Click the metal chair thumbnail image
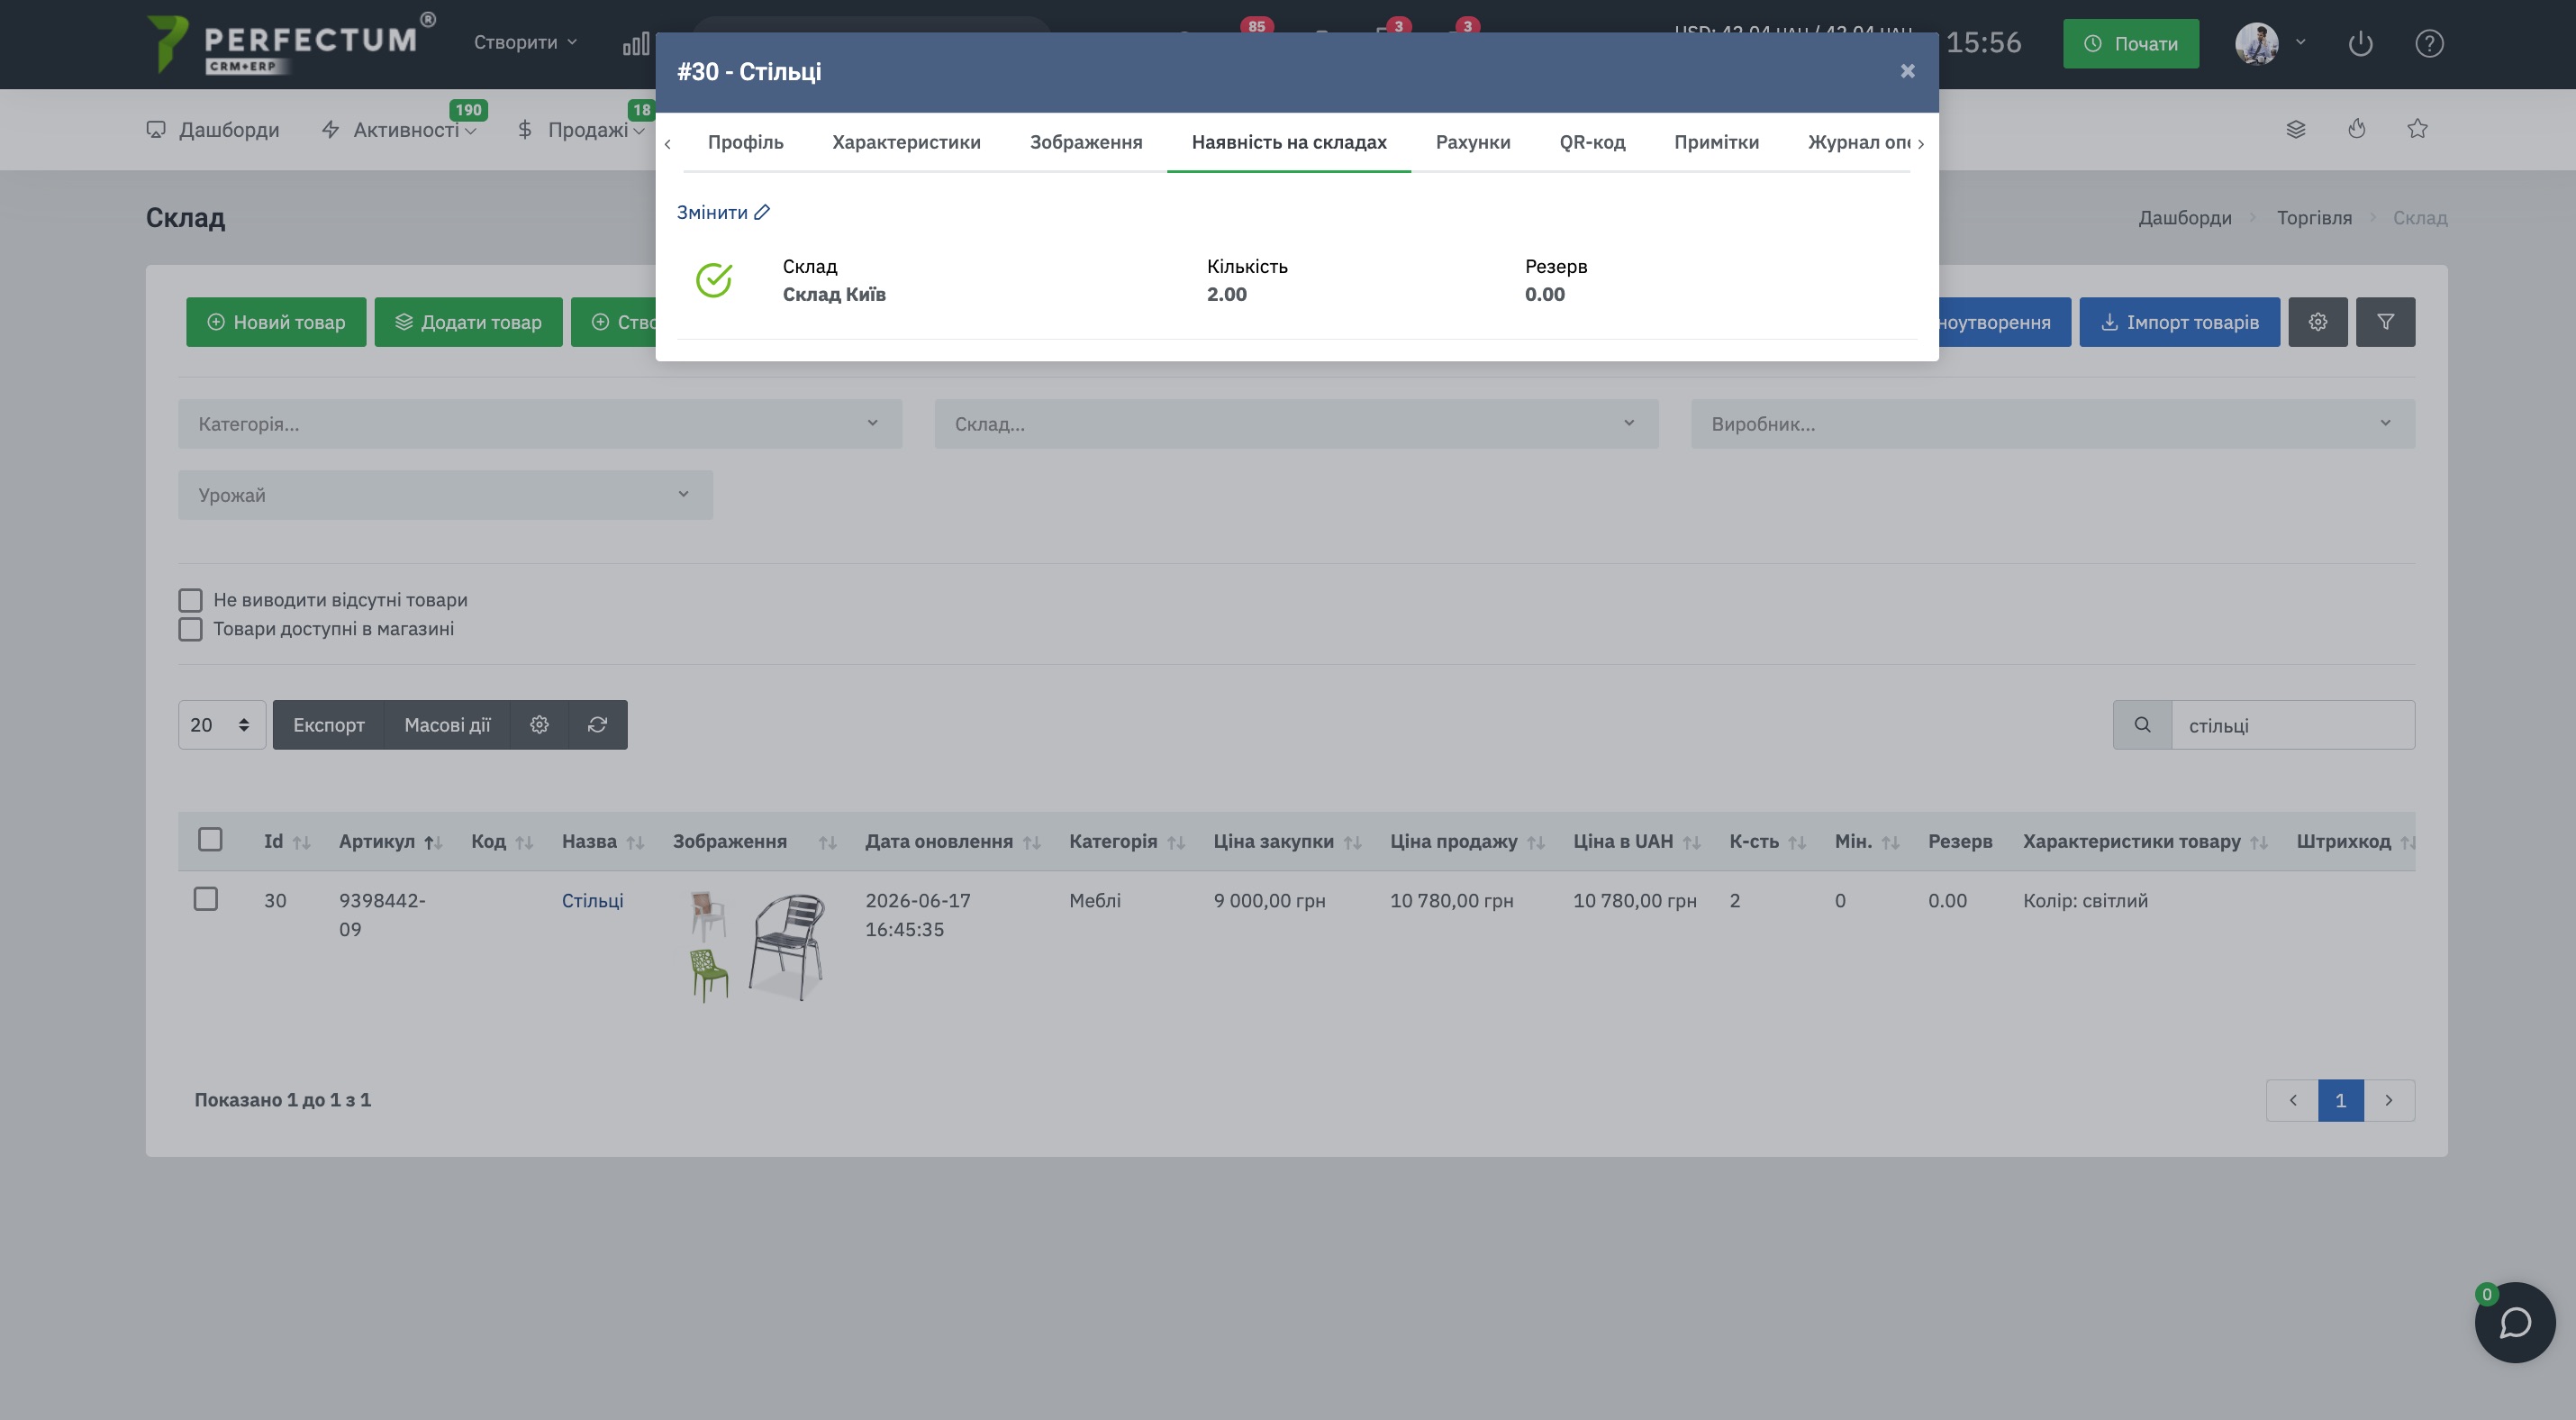The width and height of the screenshot is (2576, 1420). tap(787, 947)
